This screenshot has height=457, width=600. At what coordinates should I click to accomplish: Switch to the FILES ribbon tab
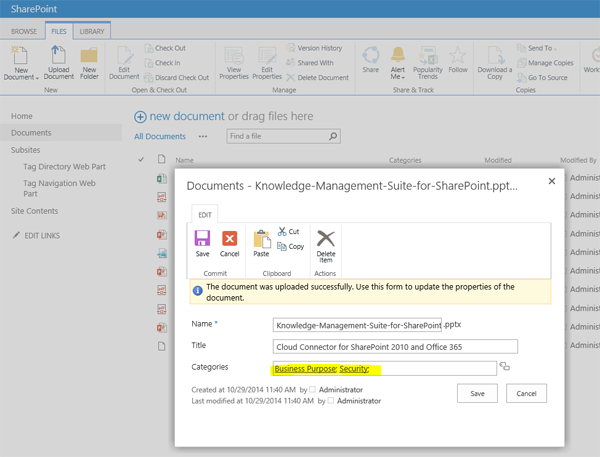59,31
